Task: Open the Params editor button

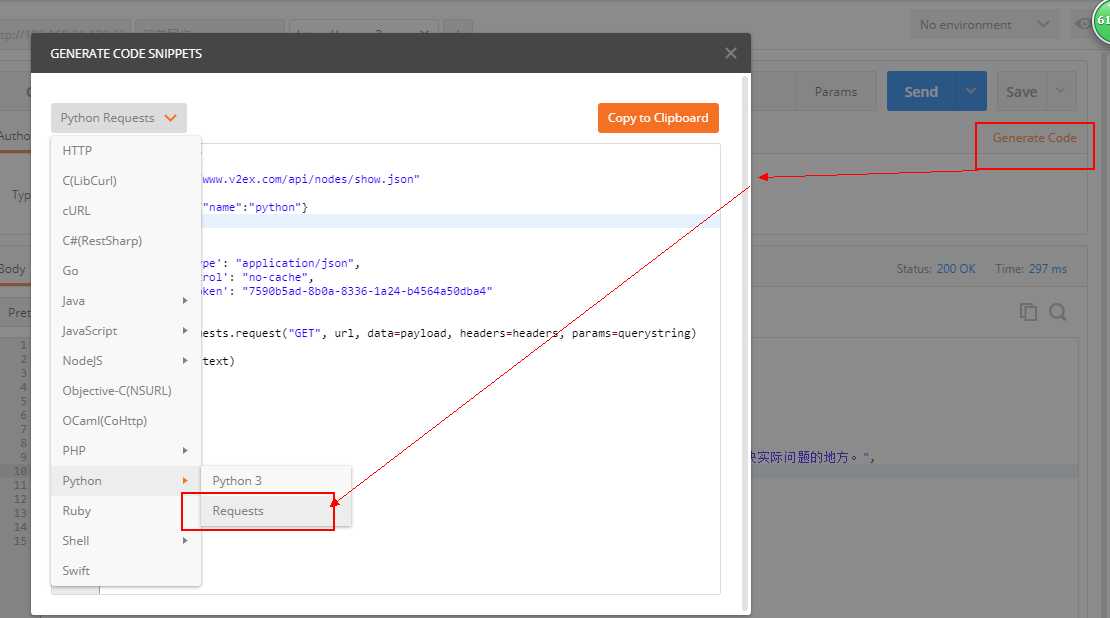Action: (835, 91)
